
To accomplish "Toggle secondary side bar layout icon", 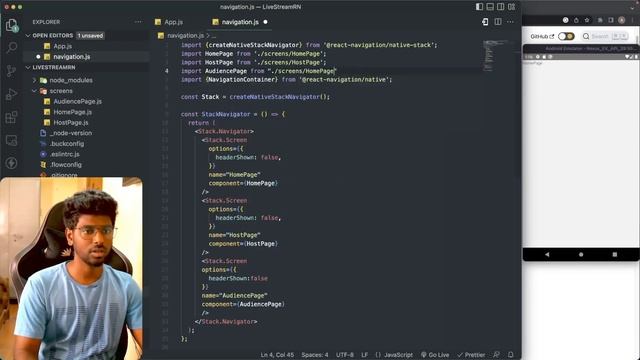I will coord(500,7).
